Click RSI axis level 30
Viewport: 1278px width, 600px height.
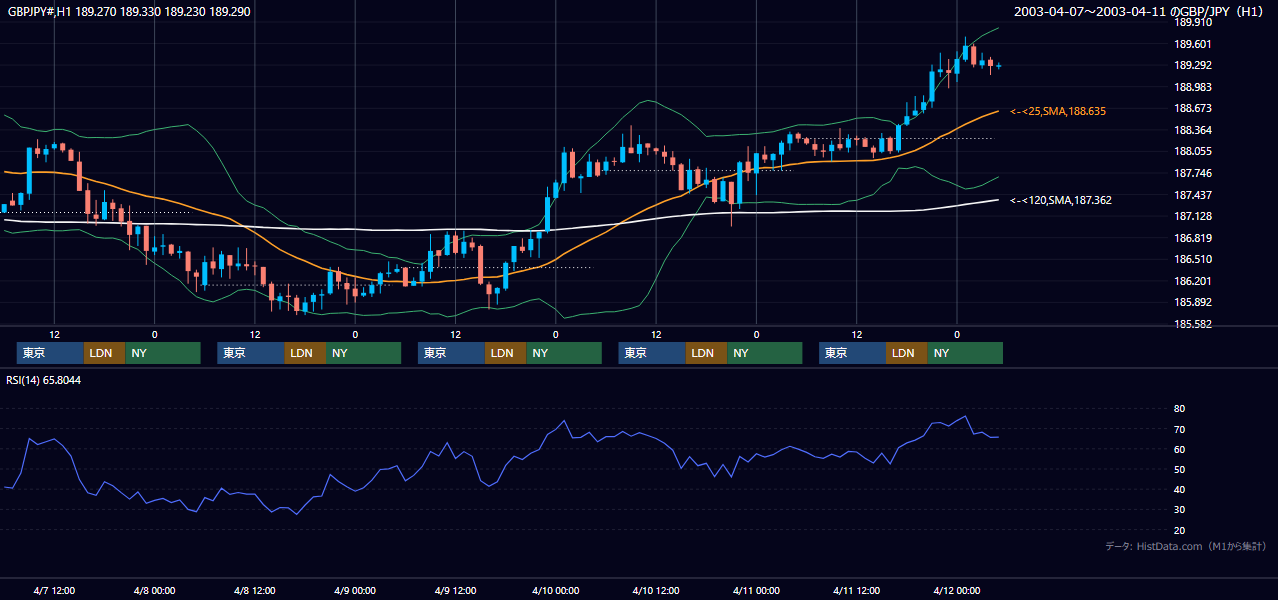click(1179, 509)
